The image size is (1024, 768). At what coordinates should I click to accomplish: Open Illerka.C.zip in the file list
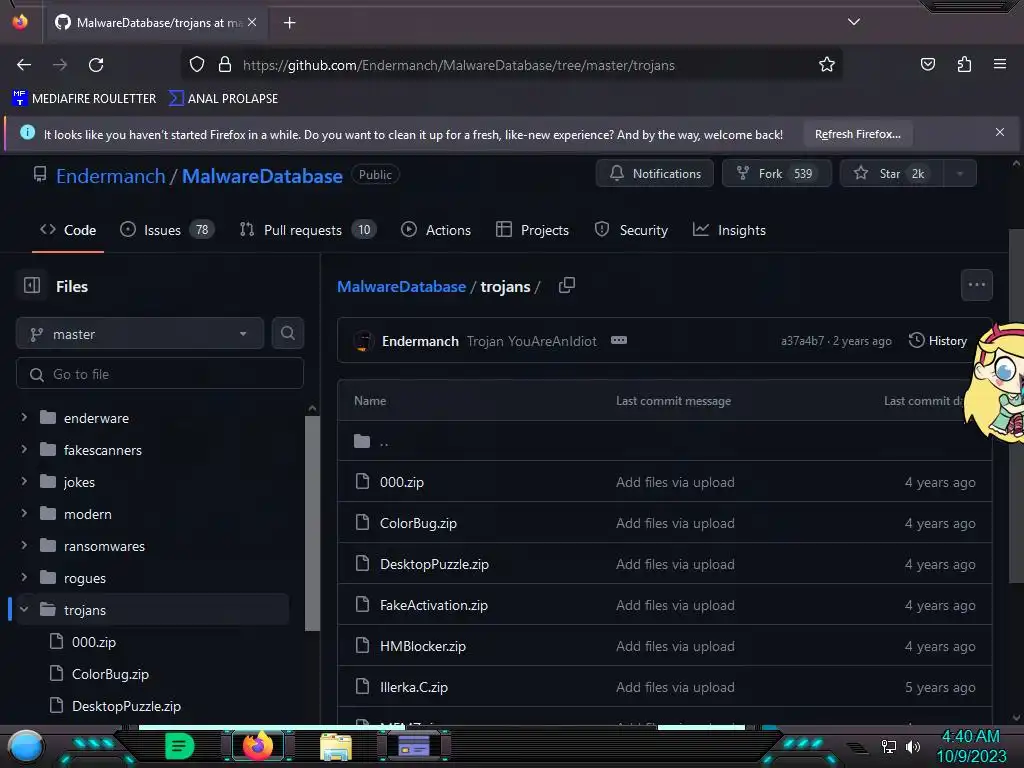pyautogui.click(x=414, y=688)
